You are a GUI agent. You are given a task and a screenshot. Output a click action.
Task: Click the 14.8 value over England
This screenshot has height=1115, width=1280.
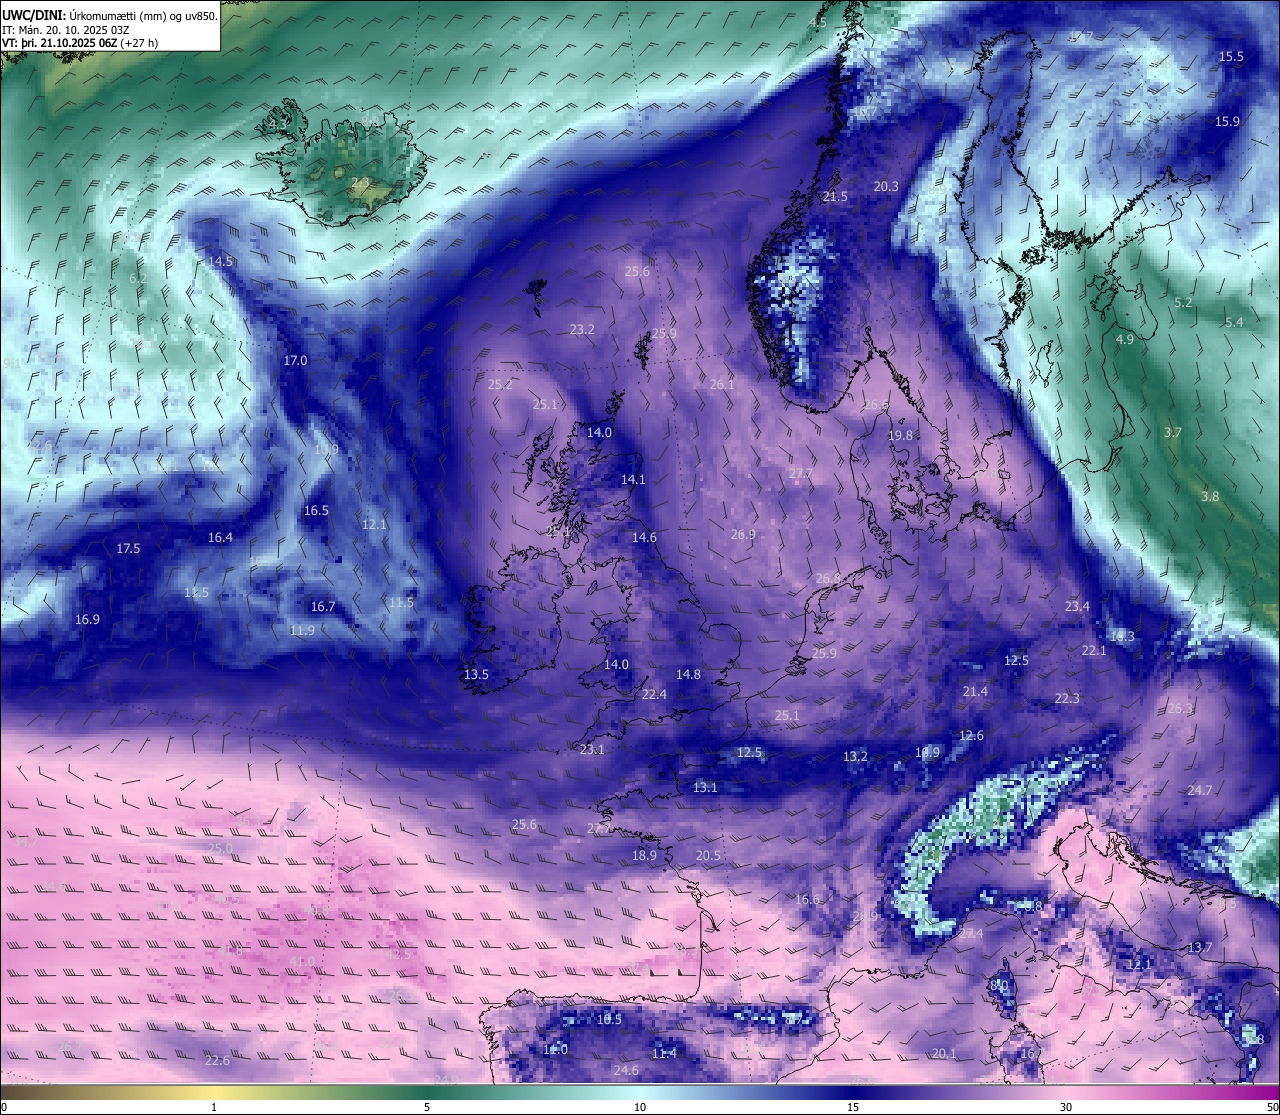click(x=688, y=674)
